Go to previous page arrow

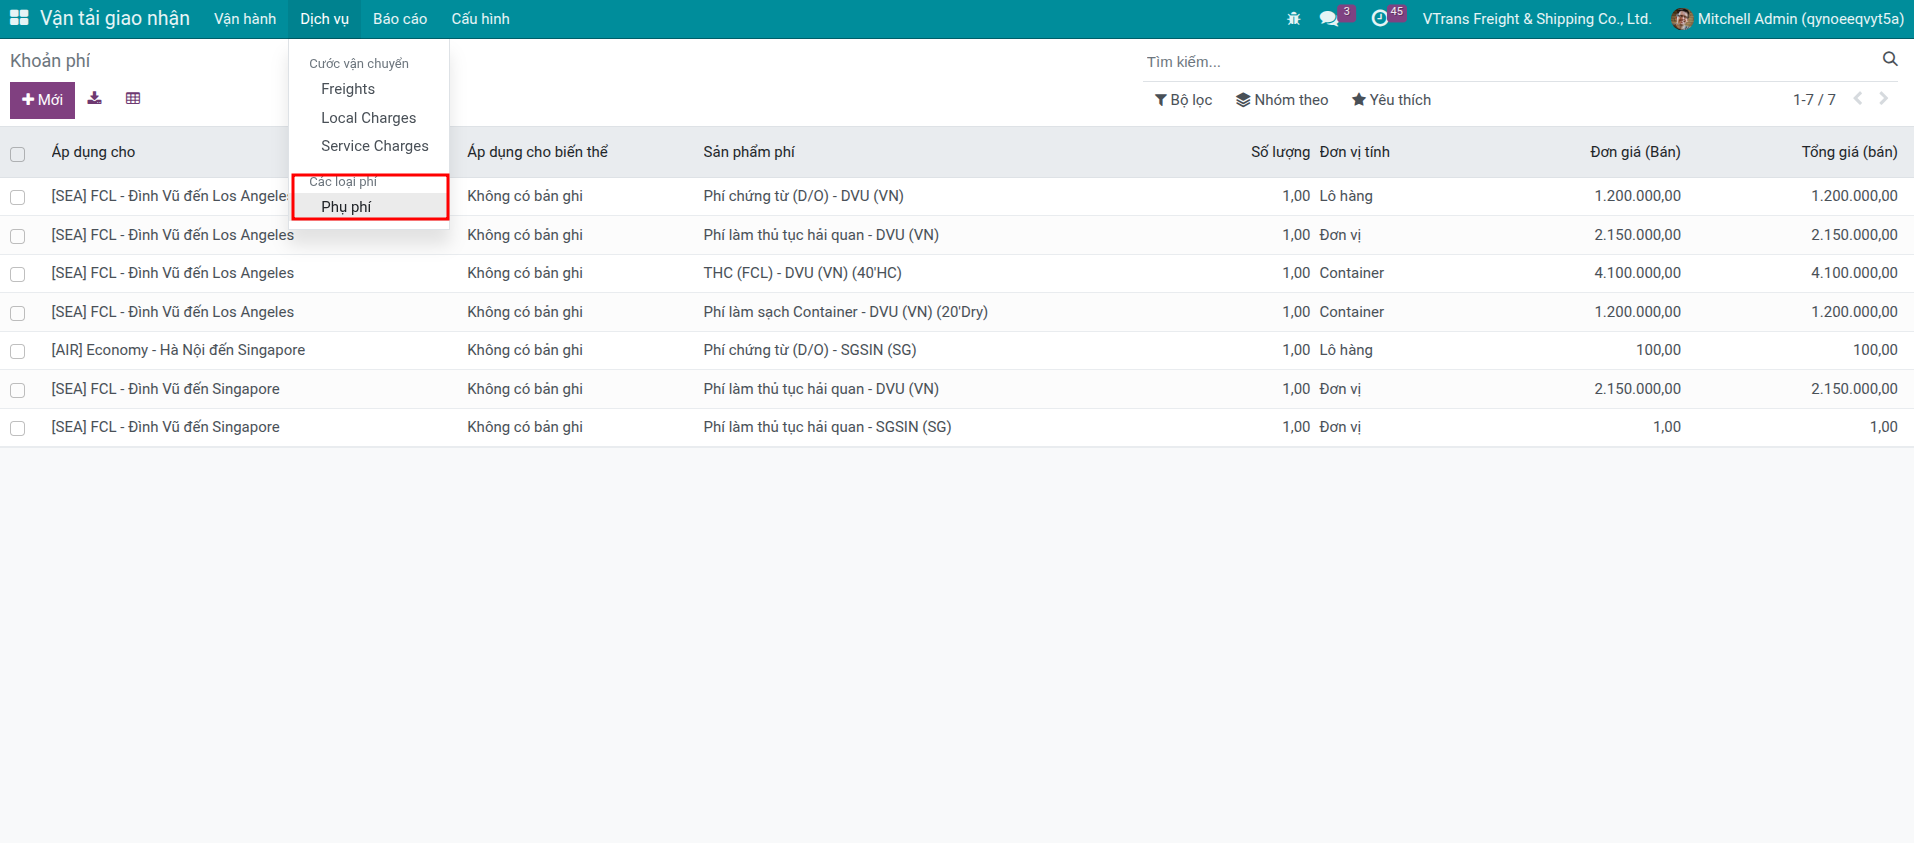[1858, 98]
